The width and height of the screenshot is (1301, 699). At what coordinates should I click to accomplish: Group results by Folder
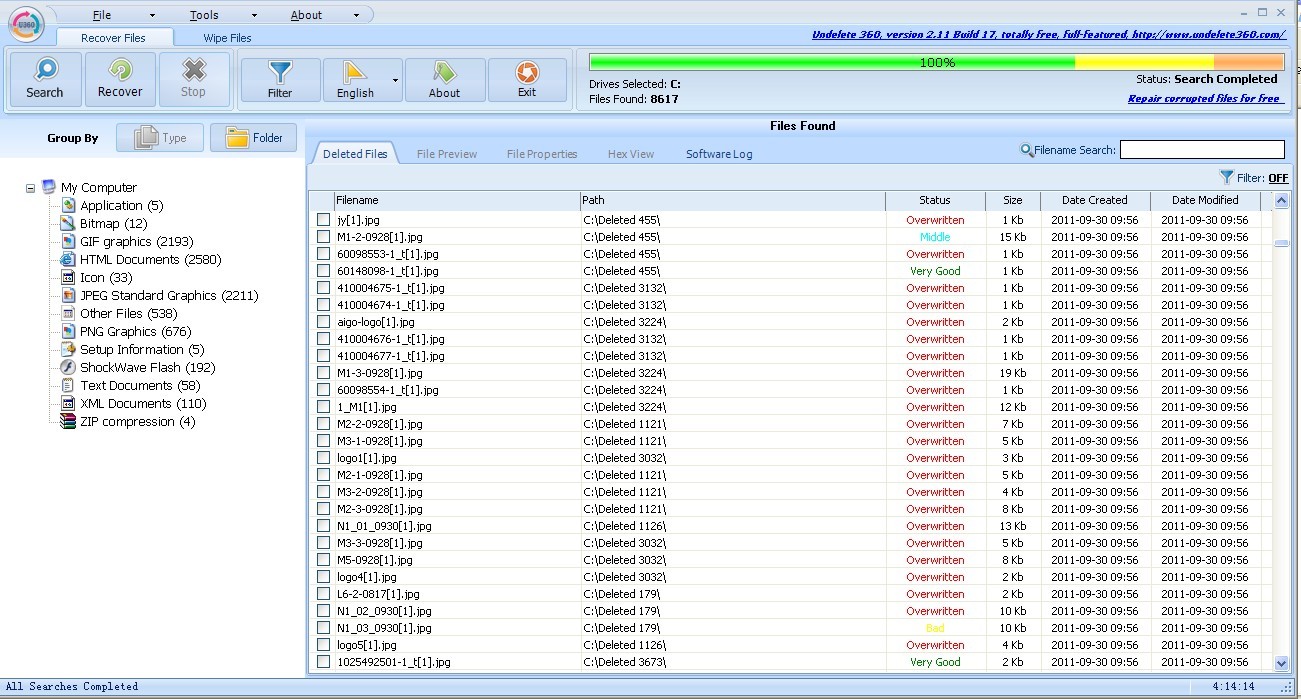253,138
